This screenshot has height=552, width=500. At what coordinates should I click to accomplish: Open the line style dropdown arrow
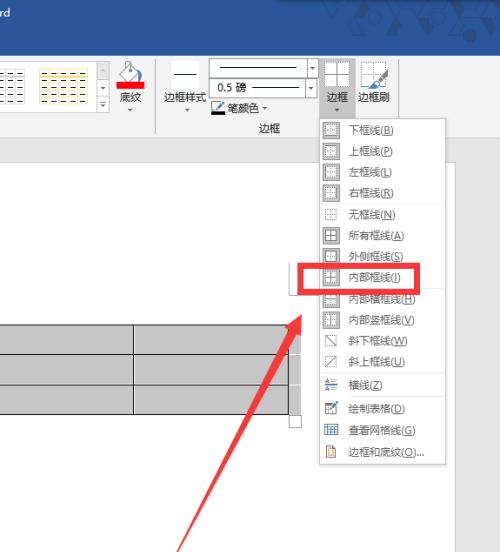(x=312, y=68)
